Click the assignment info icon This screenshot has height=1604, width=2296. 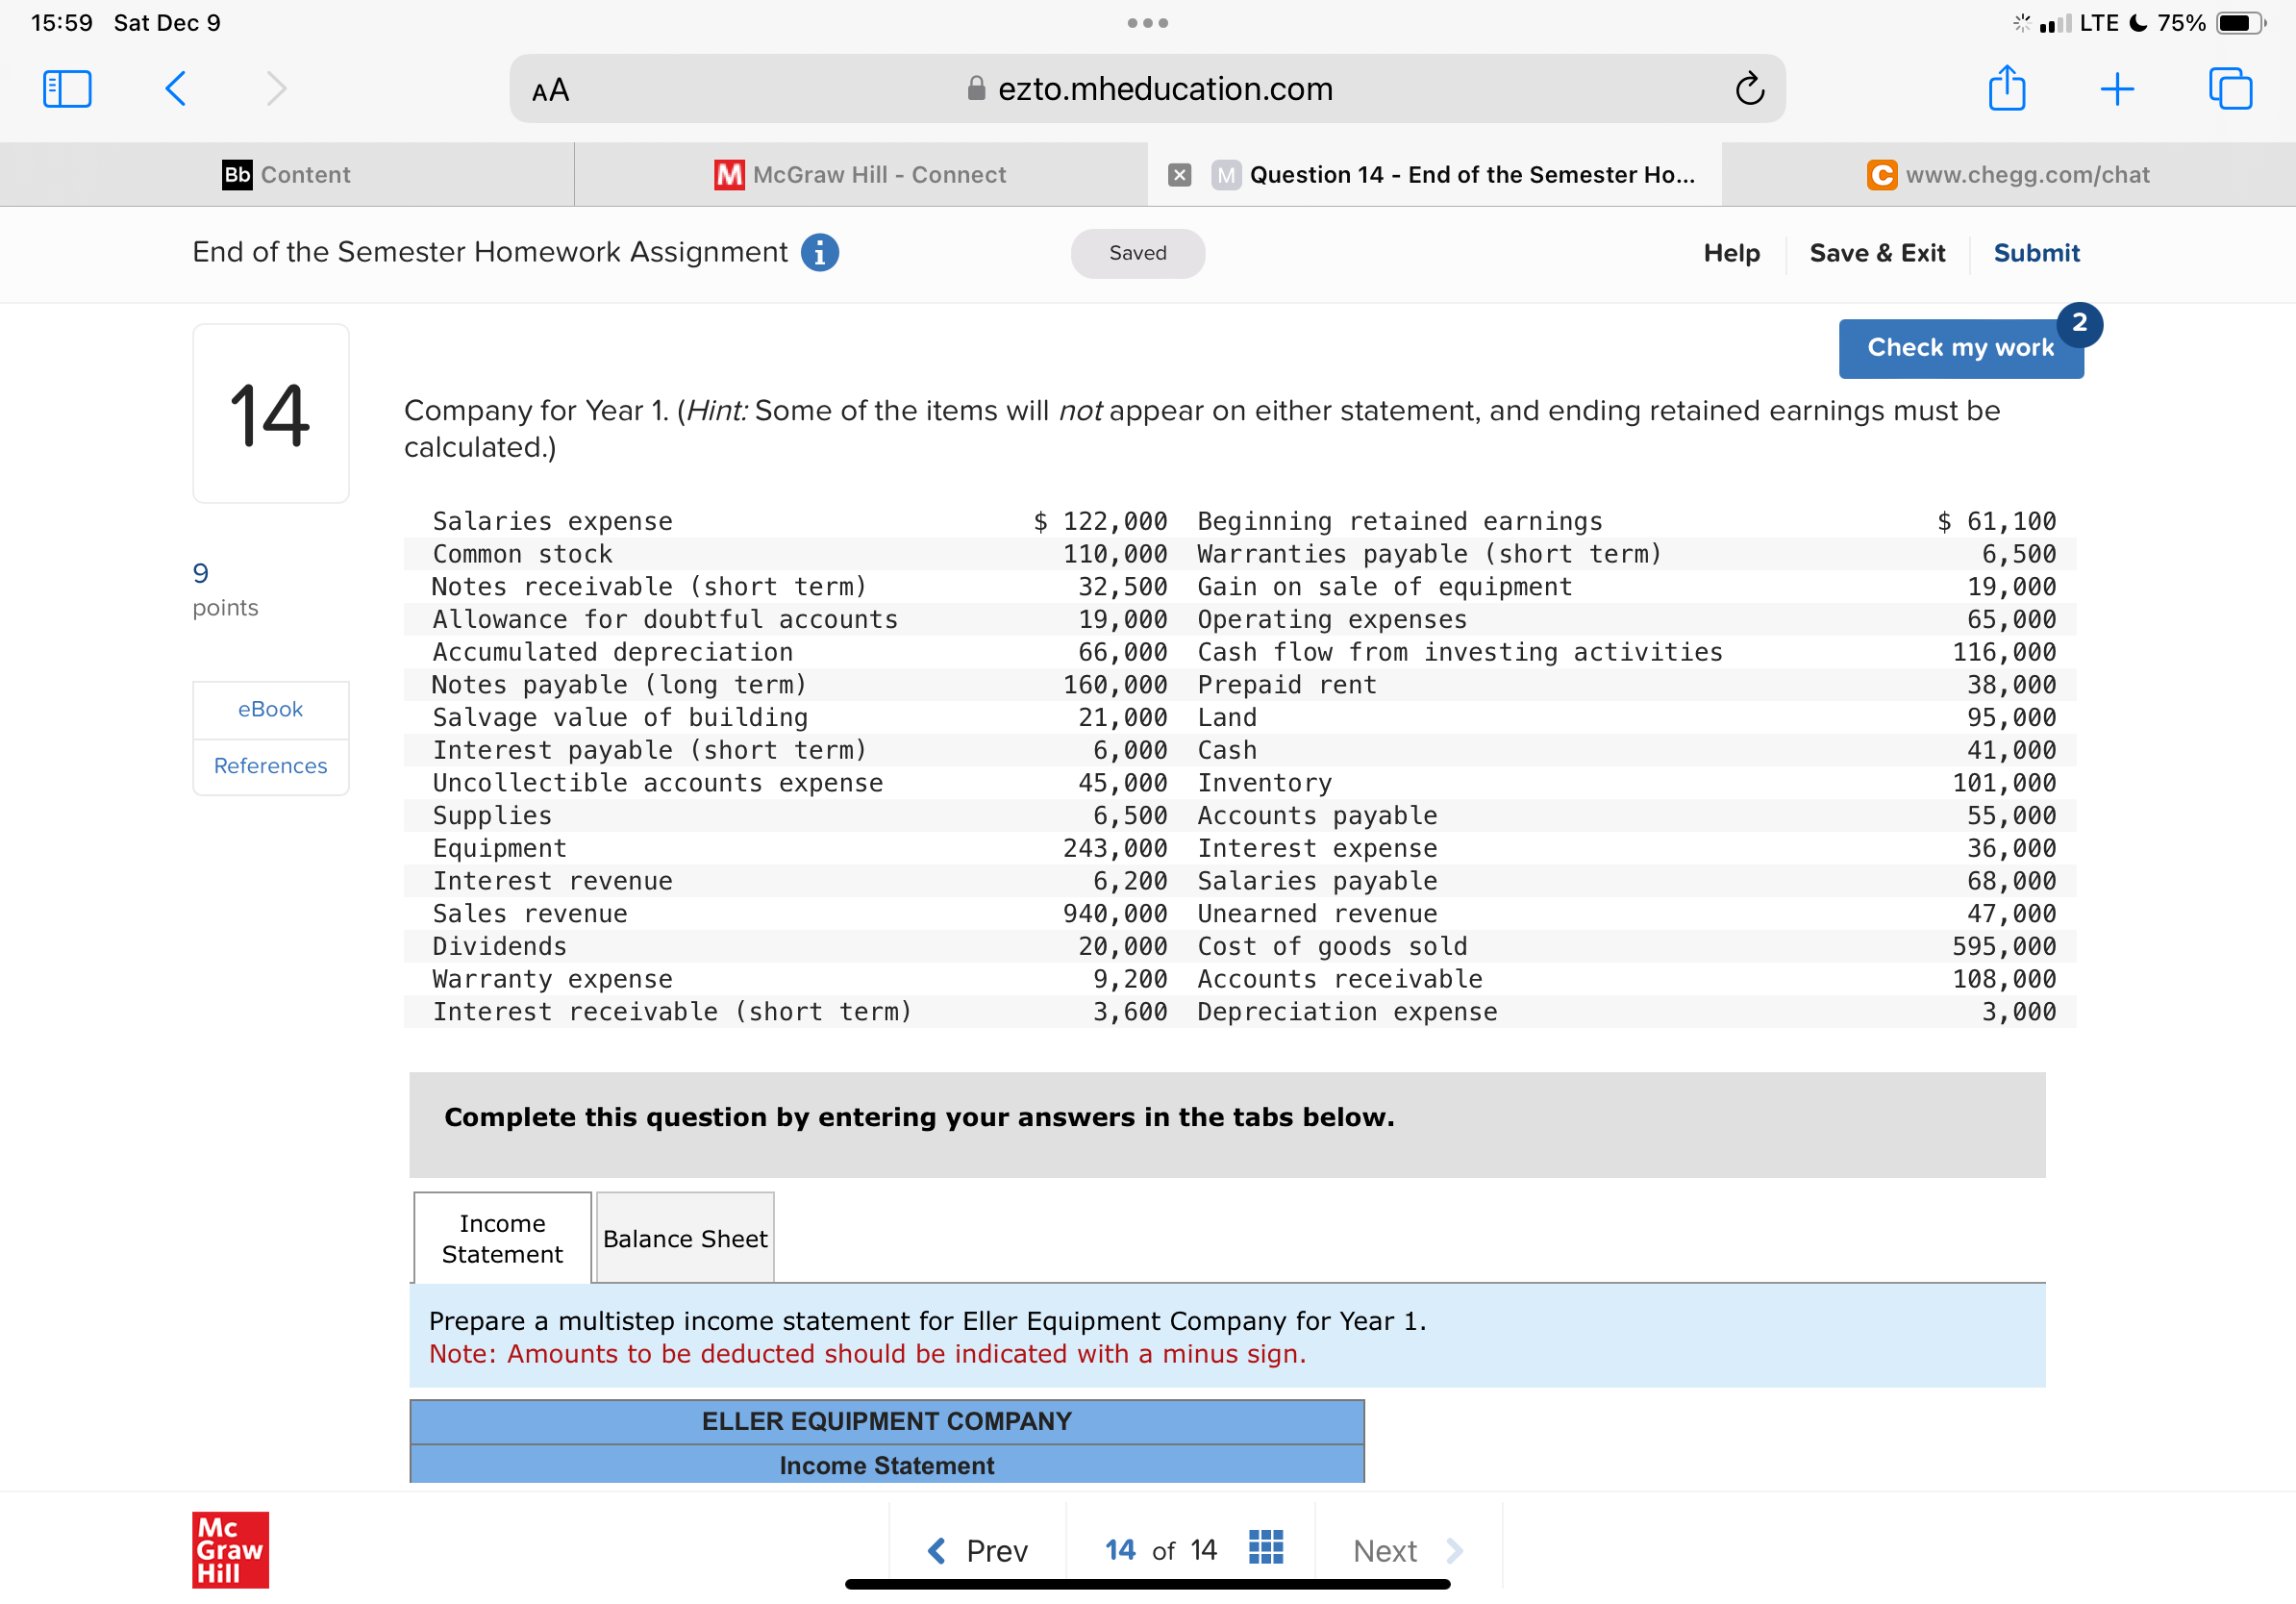click(819, 252)
